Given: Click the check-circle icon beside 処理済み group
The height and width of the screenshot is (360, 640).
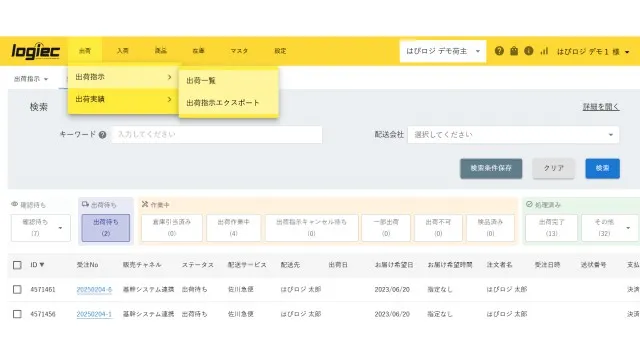Looking at the screenshot, I should point(529,204).
